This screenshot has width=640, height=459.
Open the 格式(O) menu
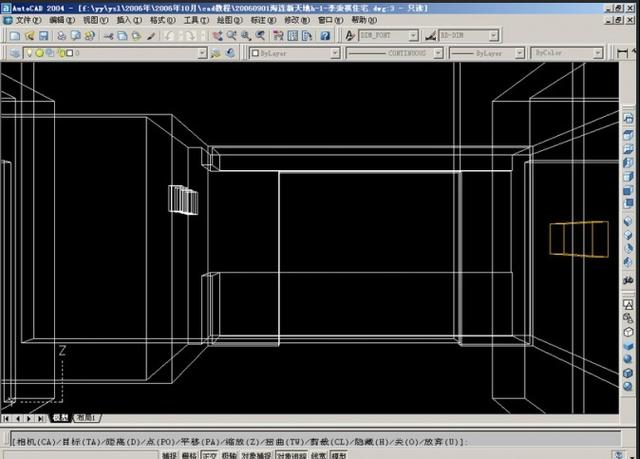pyautogui.click(x=162, y=20)
